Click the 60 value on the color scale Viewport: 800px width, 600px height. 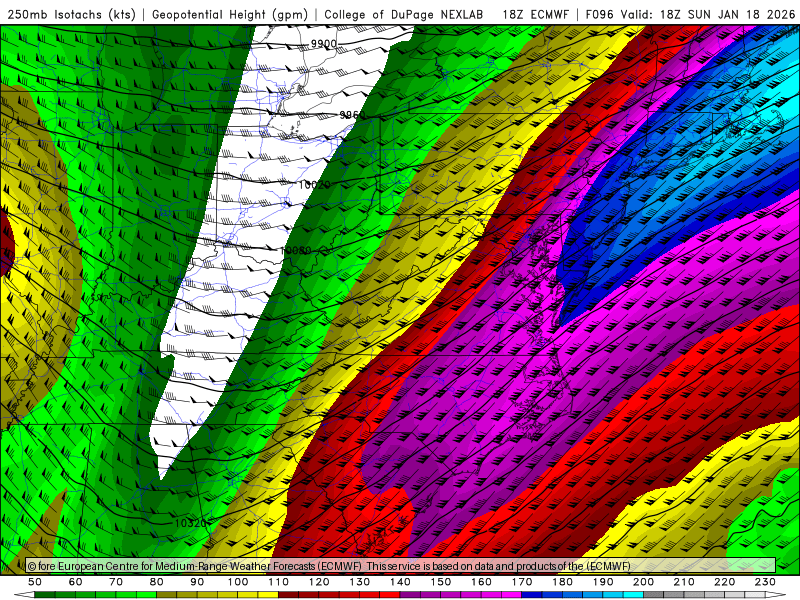coord(76,582)
